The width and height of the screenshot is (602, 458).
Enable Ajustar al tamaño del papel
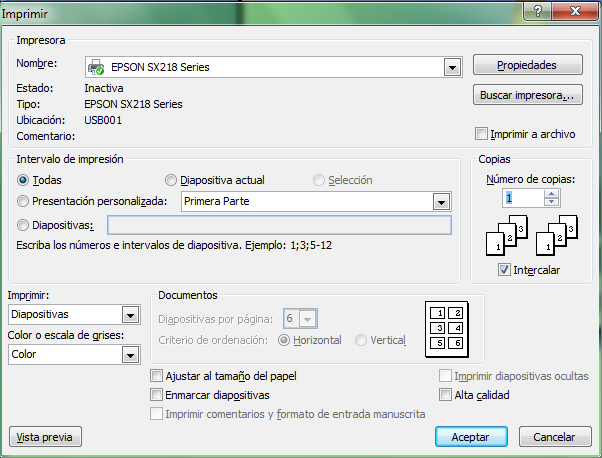coord(156,376)
